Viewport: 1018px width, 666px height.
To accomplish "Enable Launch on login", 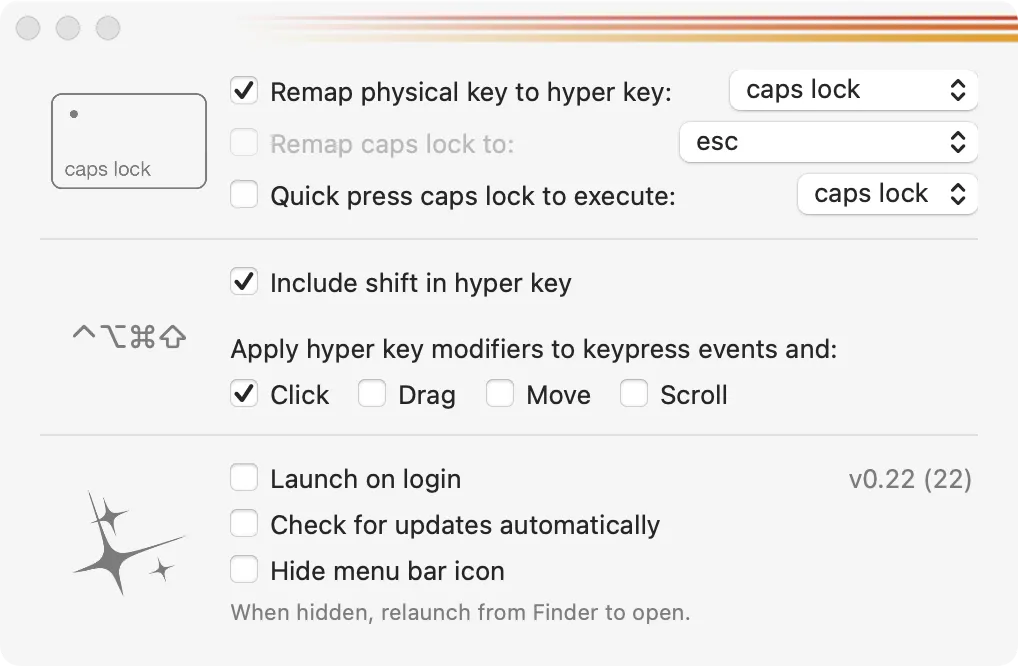I will point(244,478).
